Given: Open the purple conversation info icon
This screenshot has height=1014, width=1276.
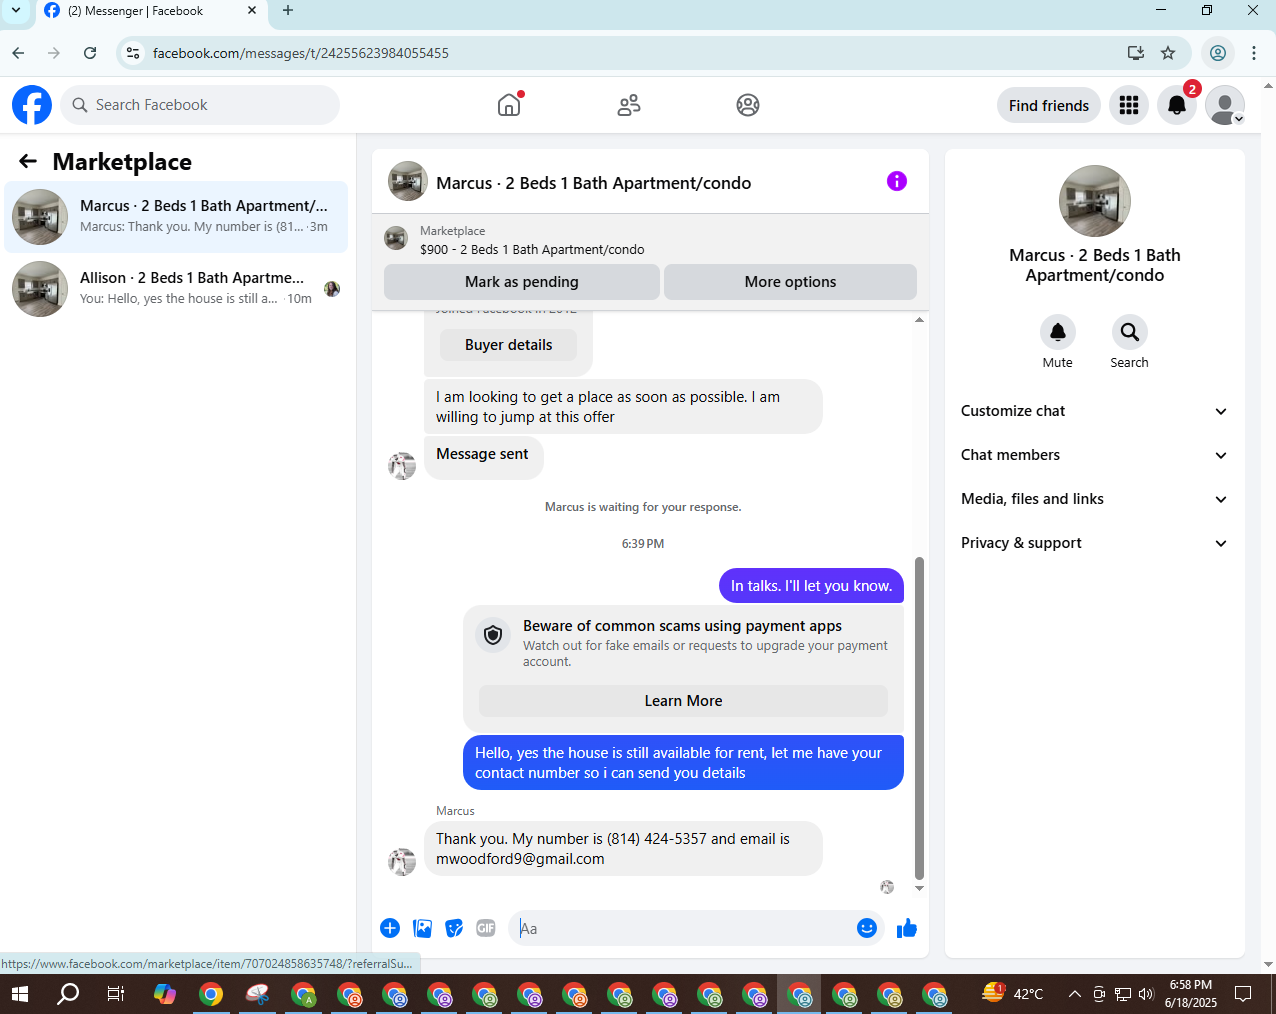Looking at the screenshot, I should [x=897, y=181].
